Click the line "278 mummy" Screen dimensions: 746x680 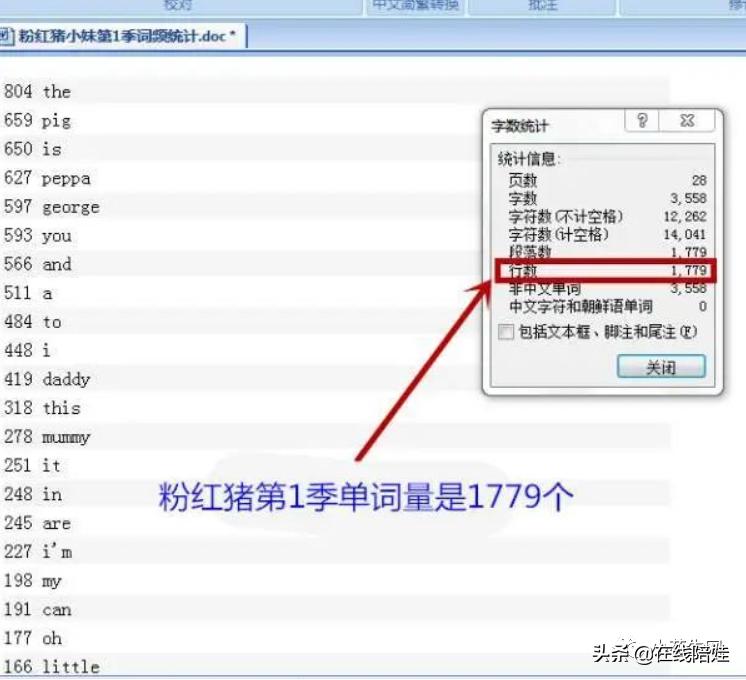pos(47,437)
